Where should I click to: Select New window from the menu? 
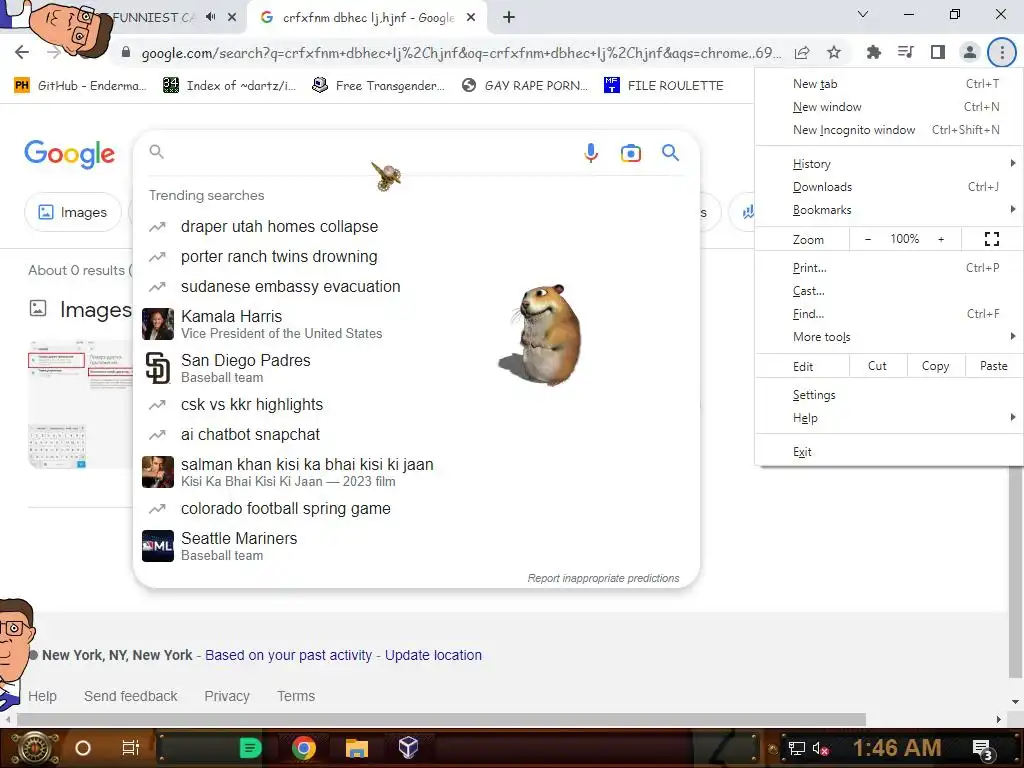(889, 106)
